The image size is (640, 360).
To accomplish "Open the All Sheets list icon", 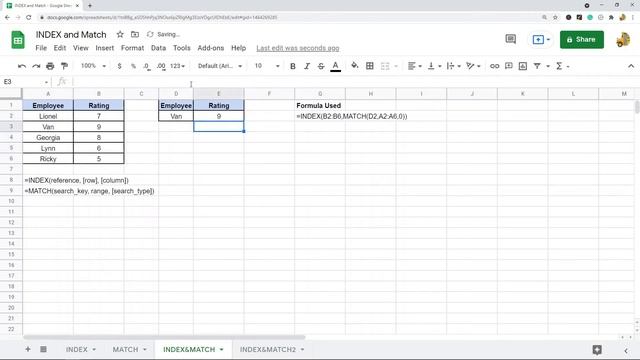I will (43, 349).
